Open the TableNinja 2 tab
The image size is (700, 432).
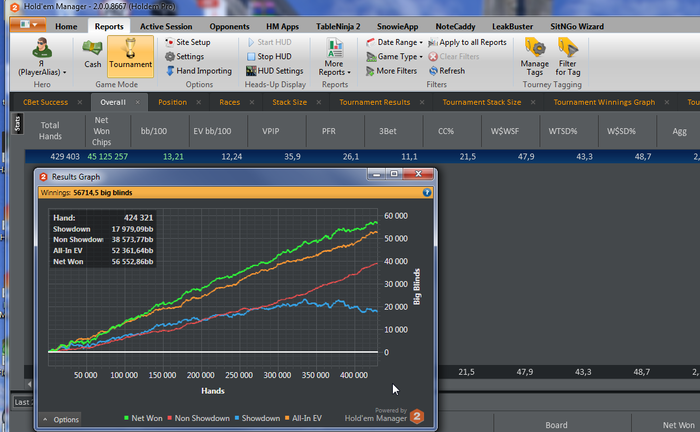(x=338, y=26)
